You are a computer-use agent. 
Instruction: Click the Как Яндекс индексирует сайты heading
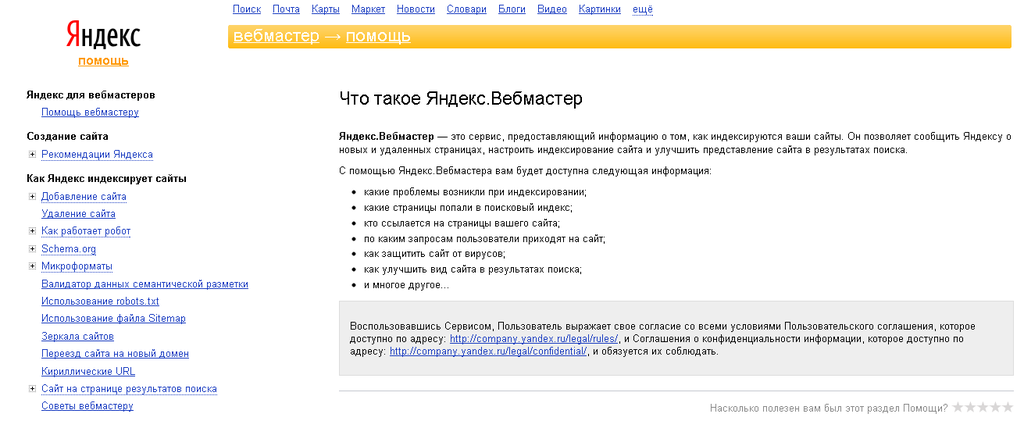106,178
